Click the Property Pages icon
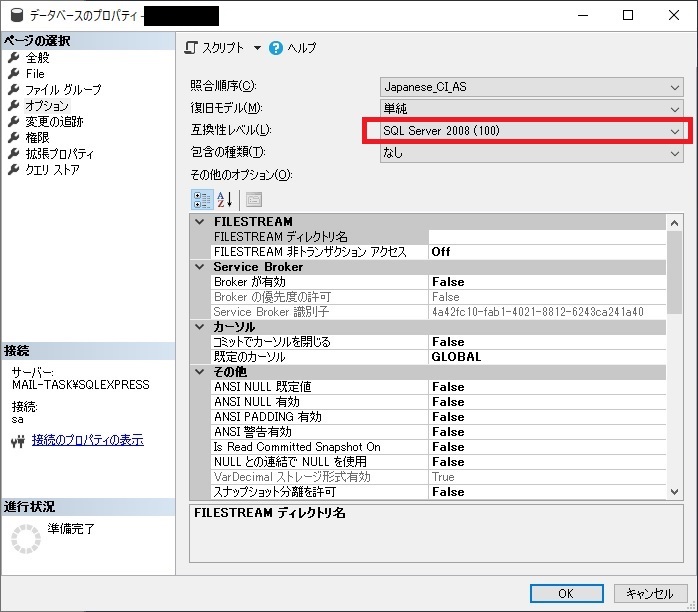 tap(253, 198)
